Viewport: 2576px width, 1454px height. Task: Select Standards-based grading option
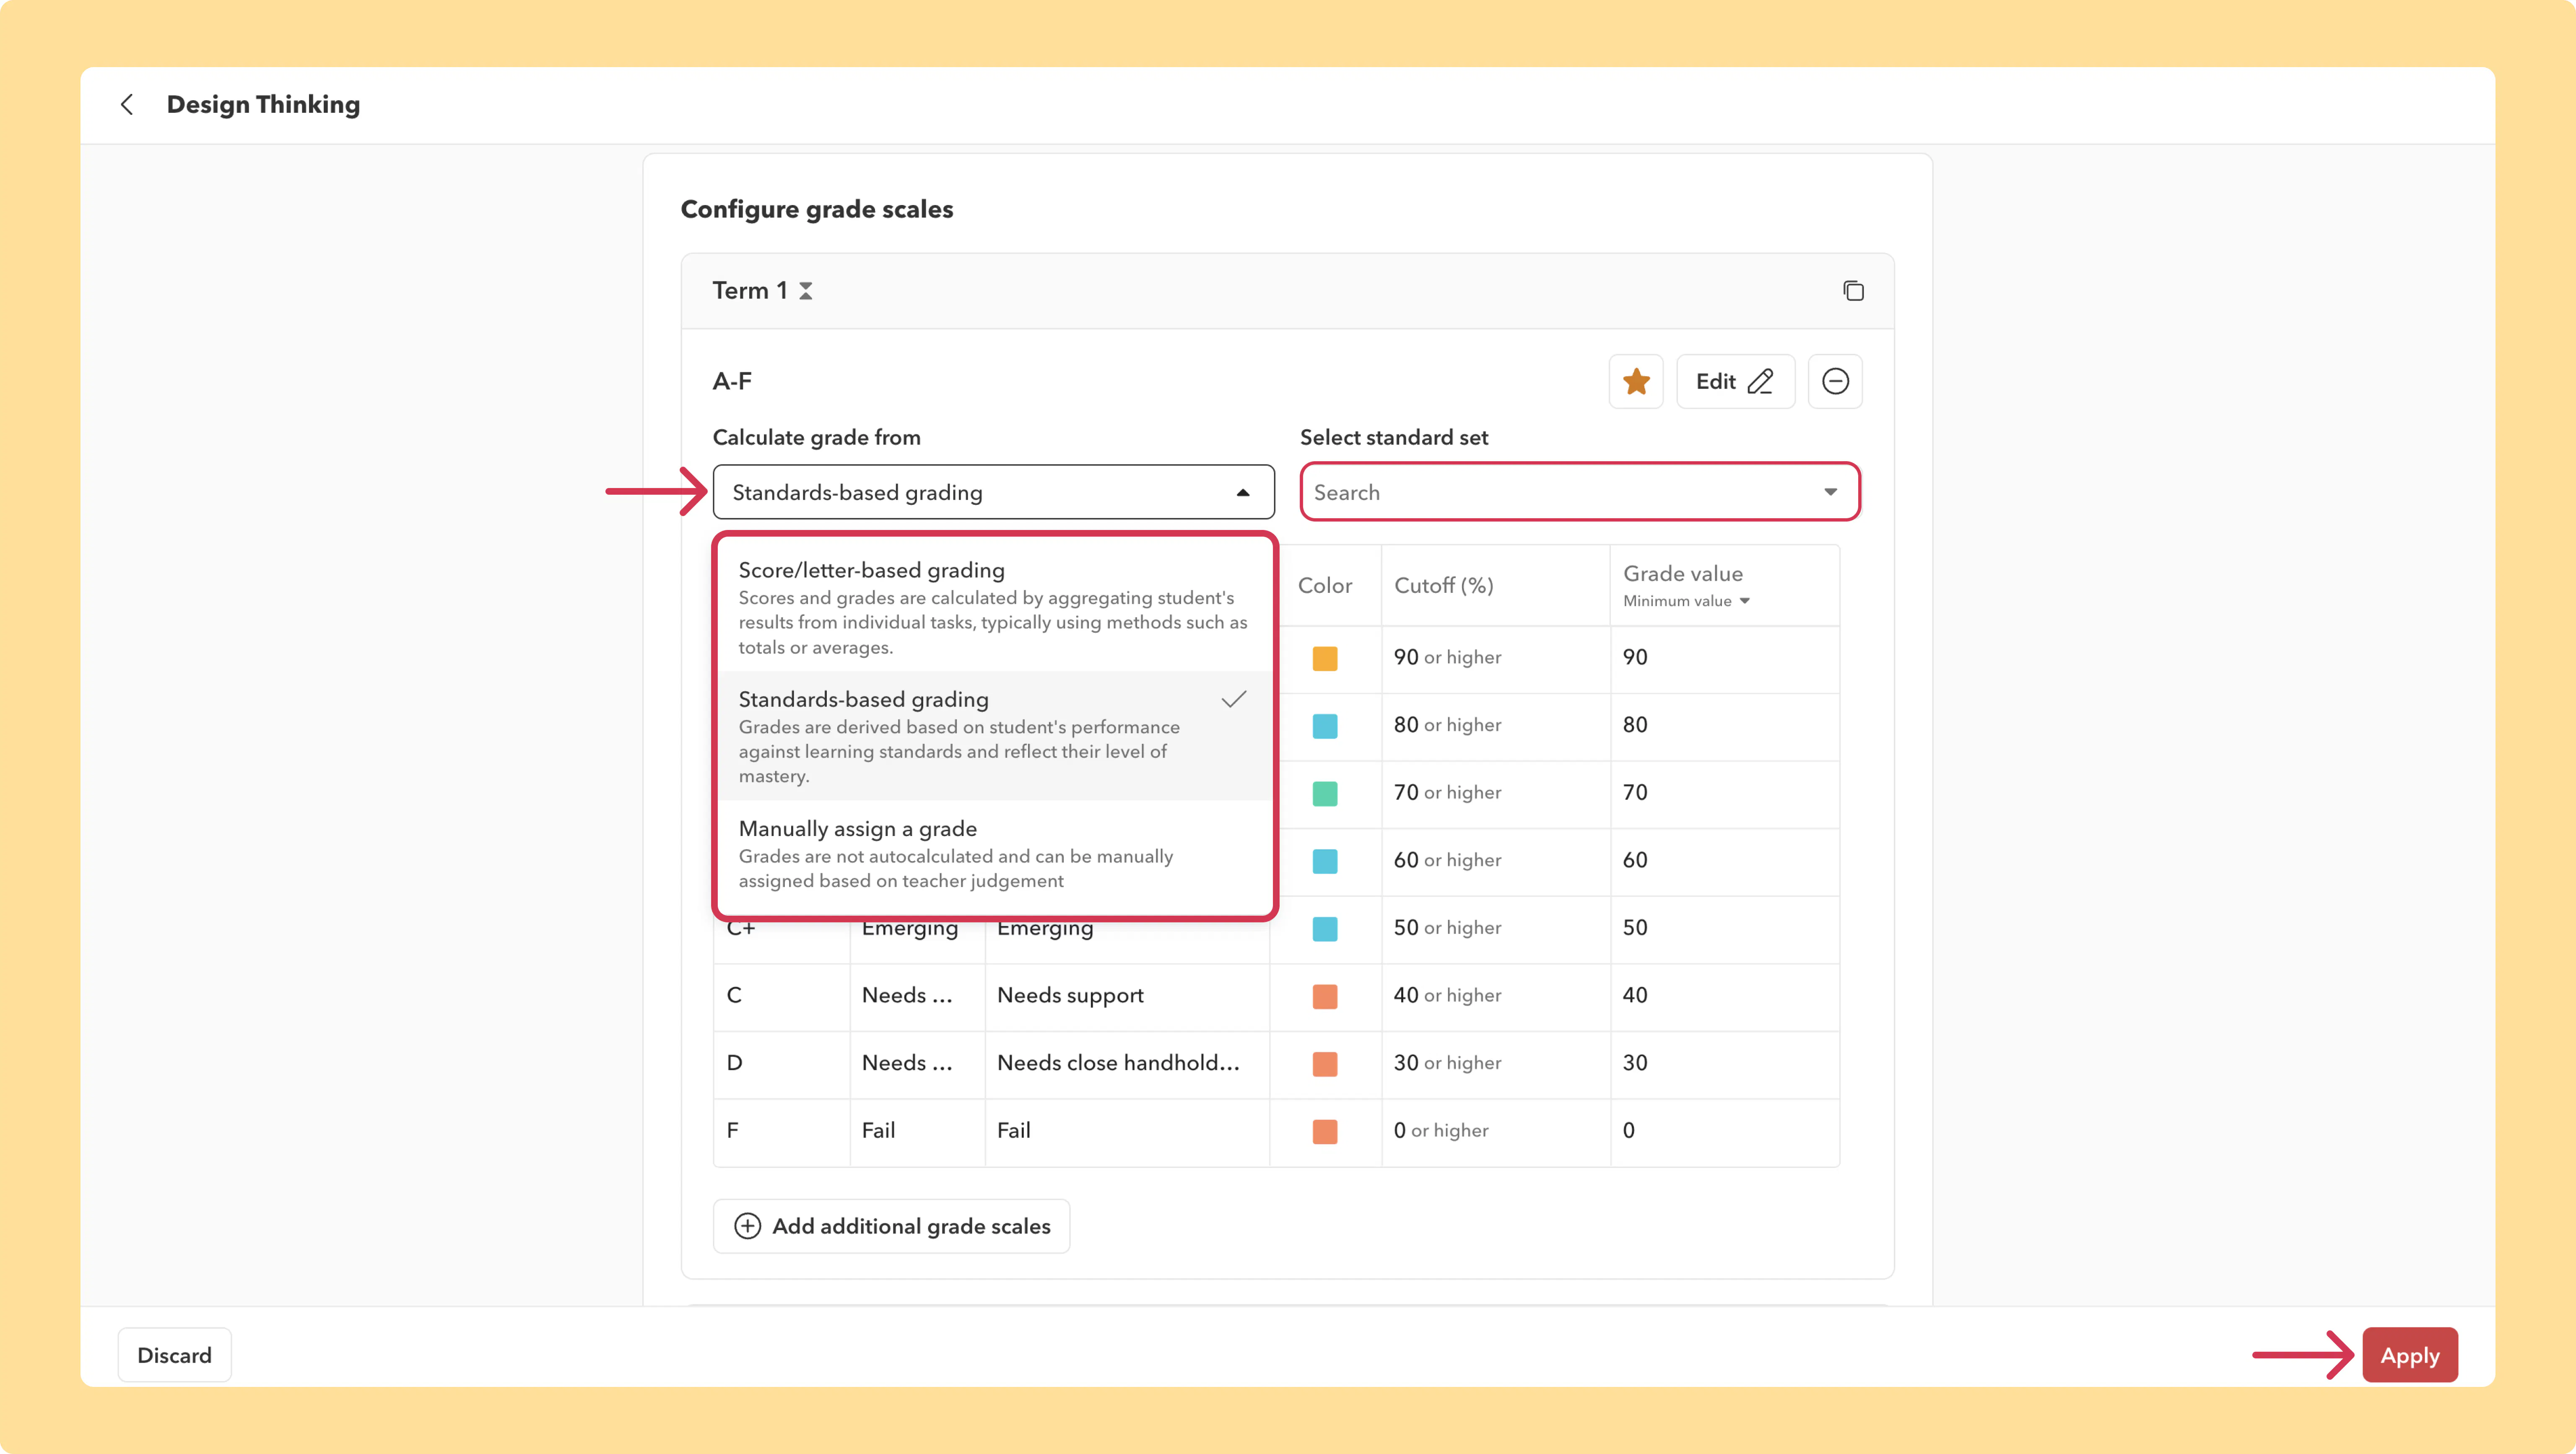pos(994,736)
